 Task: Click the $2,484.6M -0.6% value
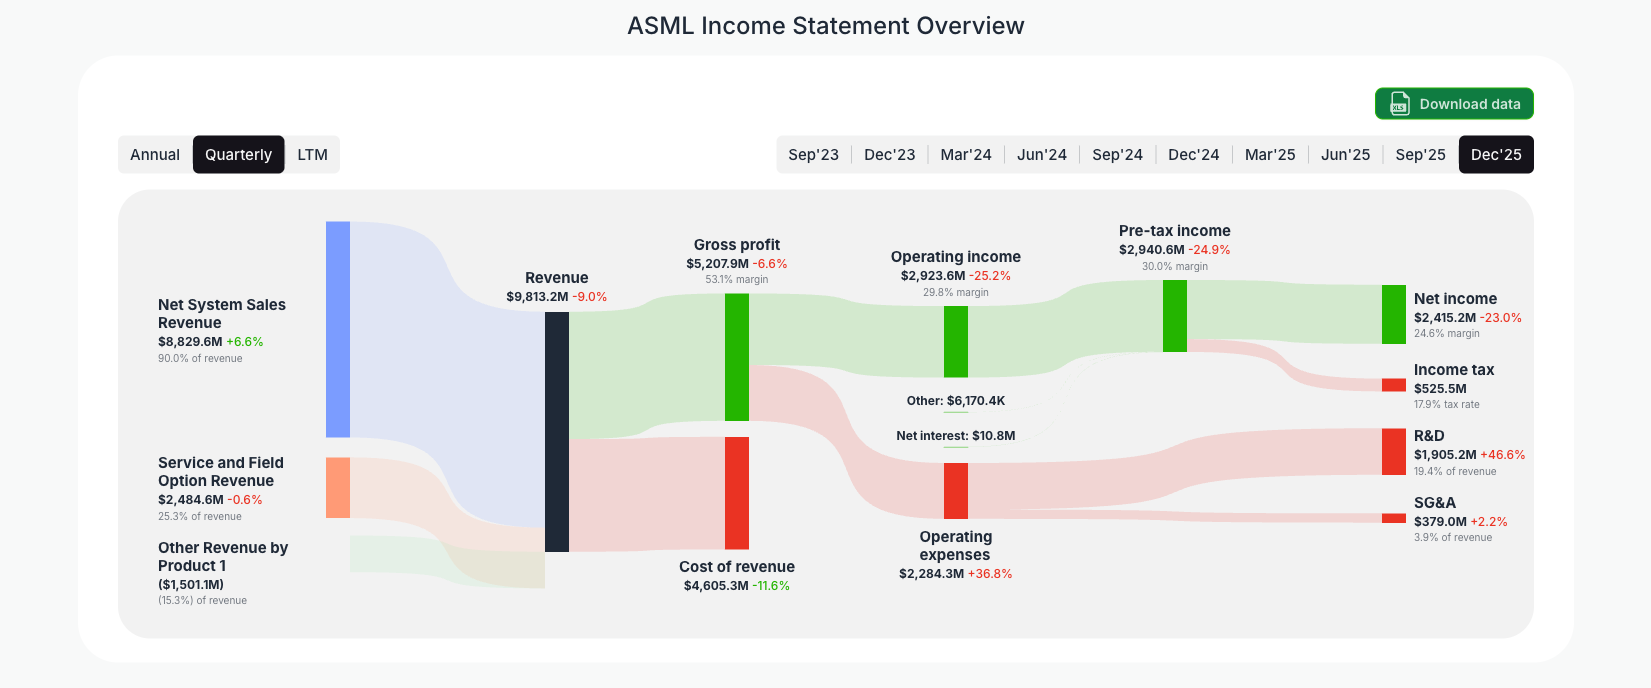point(210,500)
